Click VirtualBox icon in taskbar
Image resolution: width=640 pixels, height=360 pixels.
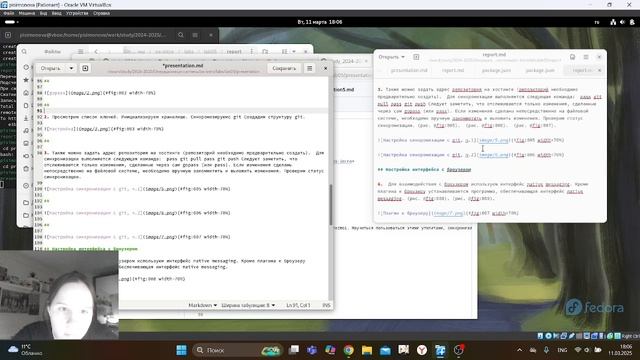[x=440, y=350]
